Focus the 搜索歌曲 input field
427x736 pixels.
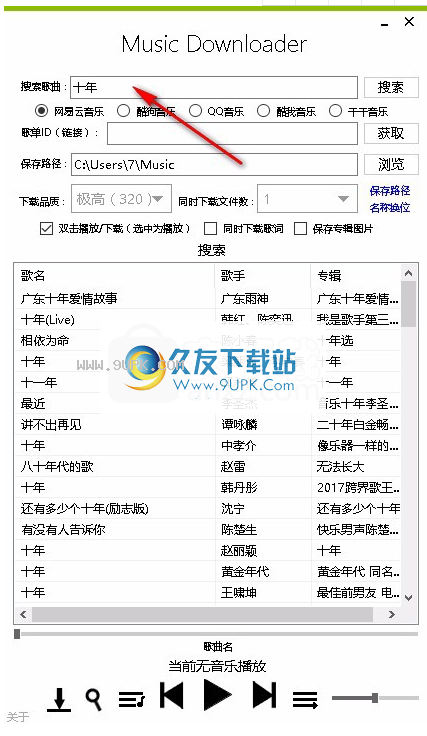pyautogui.click(x=214, y=87)
